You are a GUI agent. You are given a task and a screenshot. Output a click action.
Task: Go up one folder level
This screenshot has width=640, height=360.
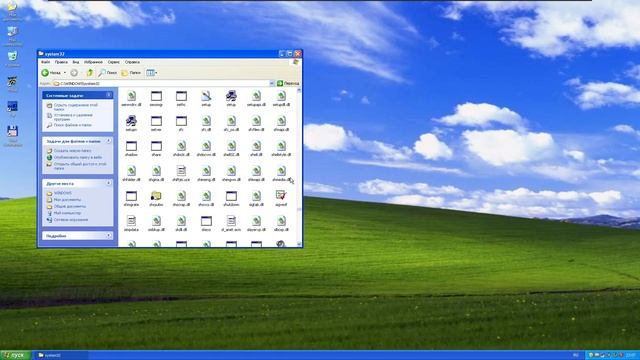tap(89, 73)
